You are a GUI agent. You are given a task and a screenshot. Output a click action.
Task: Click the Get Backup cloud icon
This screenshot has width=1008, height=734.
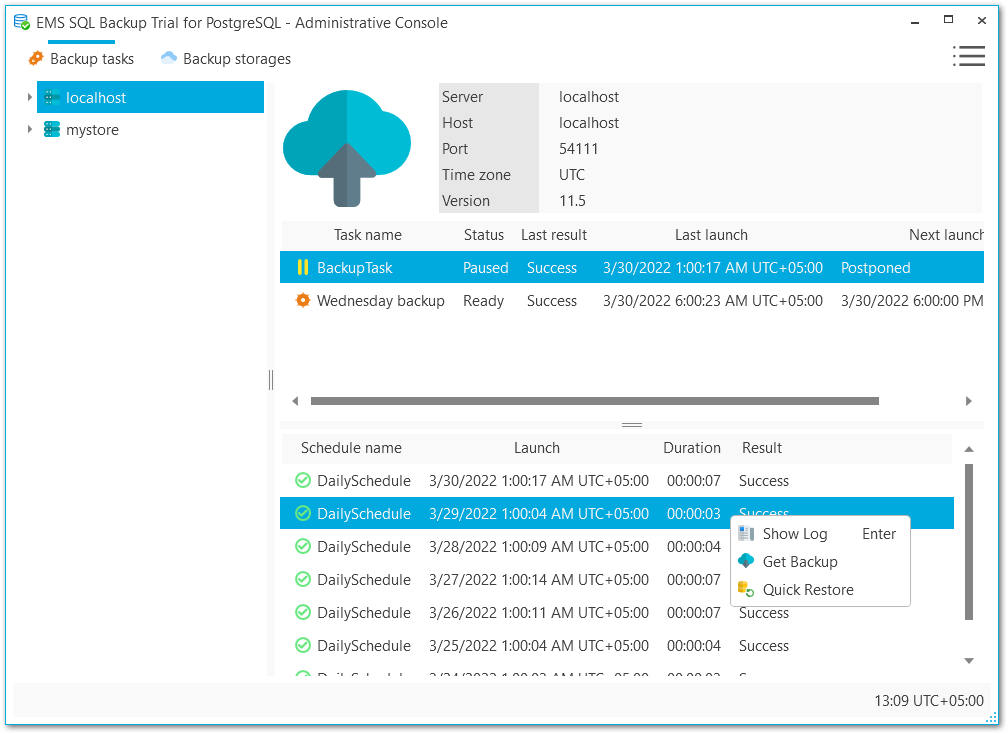(x=746, y=561)
